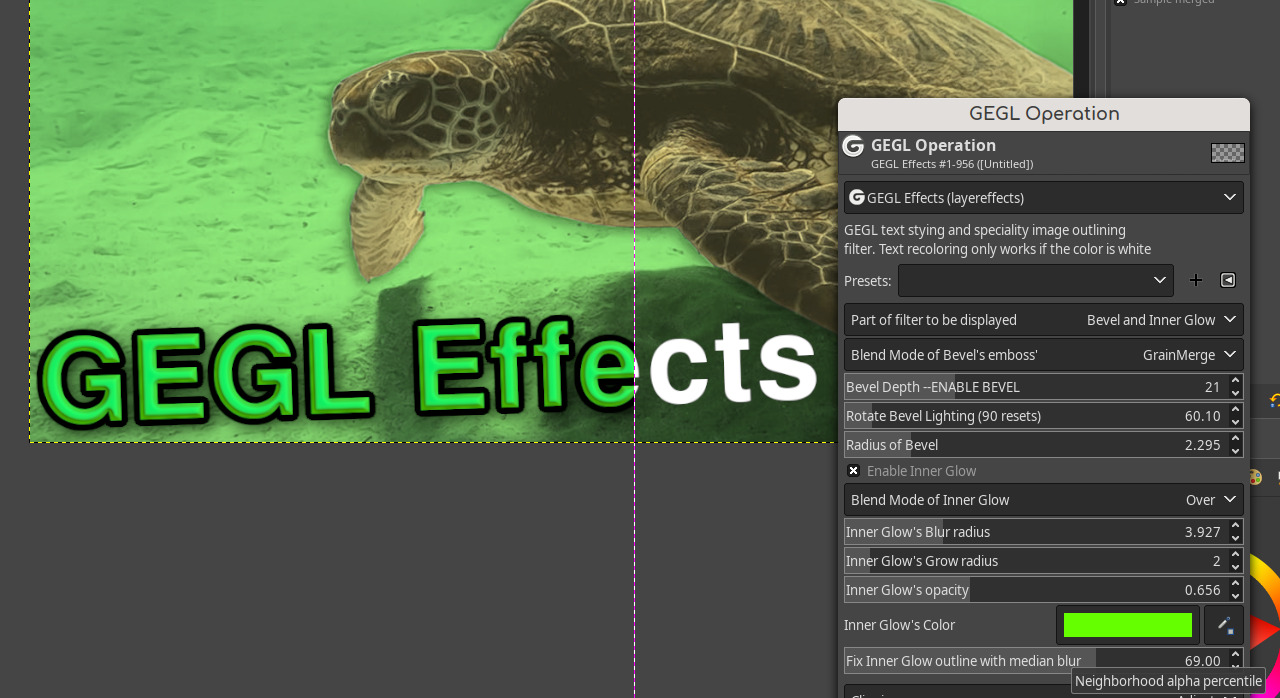Click the GEGL logo icon in dialog header
Screen dimensions: 1280x698
point(853,146)
